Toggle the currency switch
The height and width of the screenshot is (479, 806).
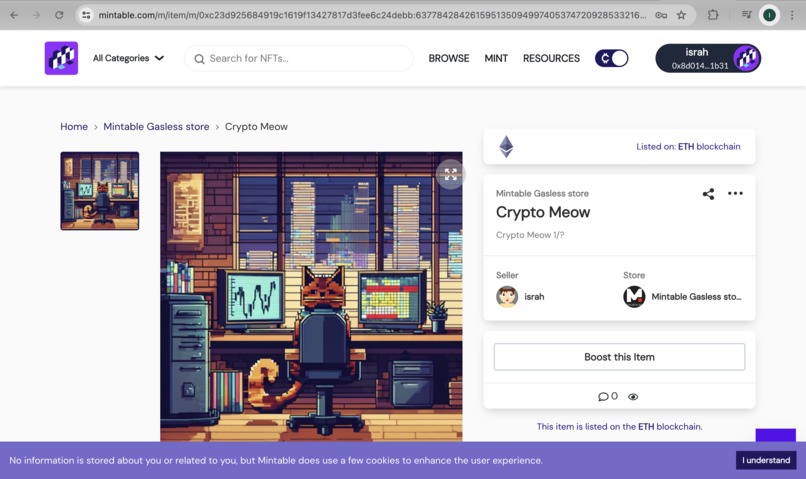(x=612, y=58)
